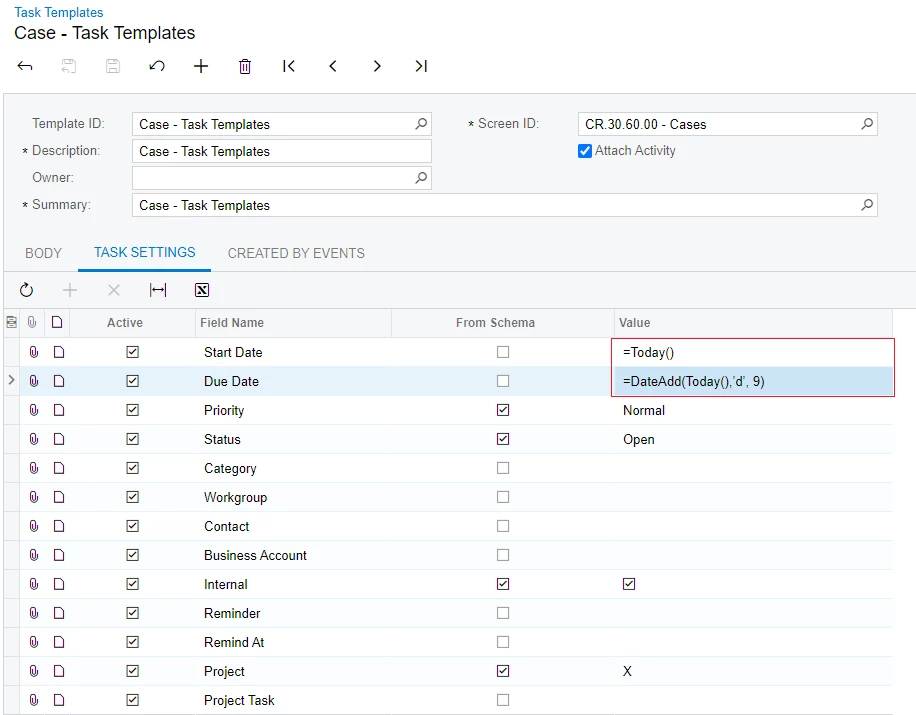Click the paperclip icon on Project Task row
Screen dimensions: 916x715
tap(34, 700)
